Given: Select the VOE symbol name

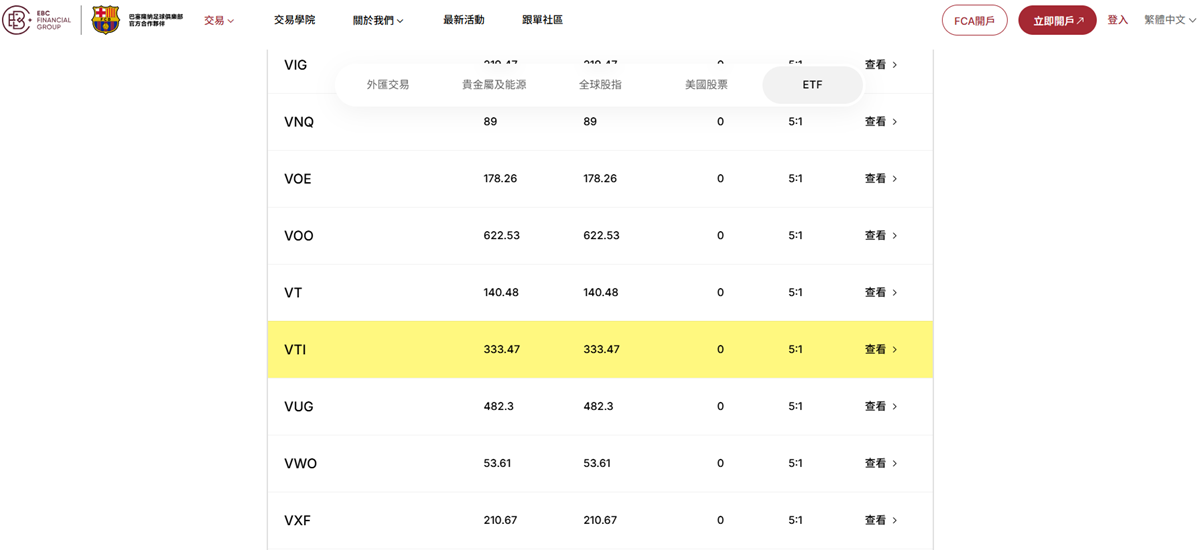Looking at the screenshot, I should 298,179.
